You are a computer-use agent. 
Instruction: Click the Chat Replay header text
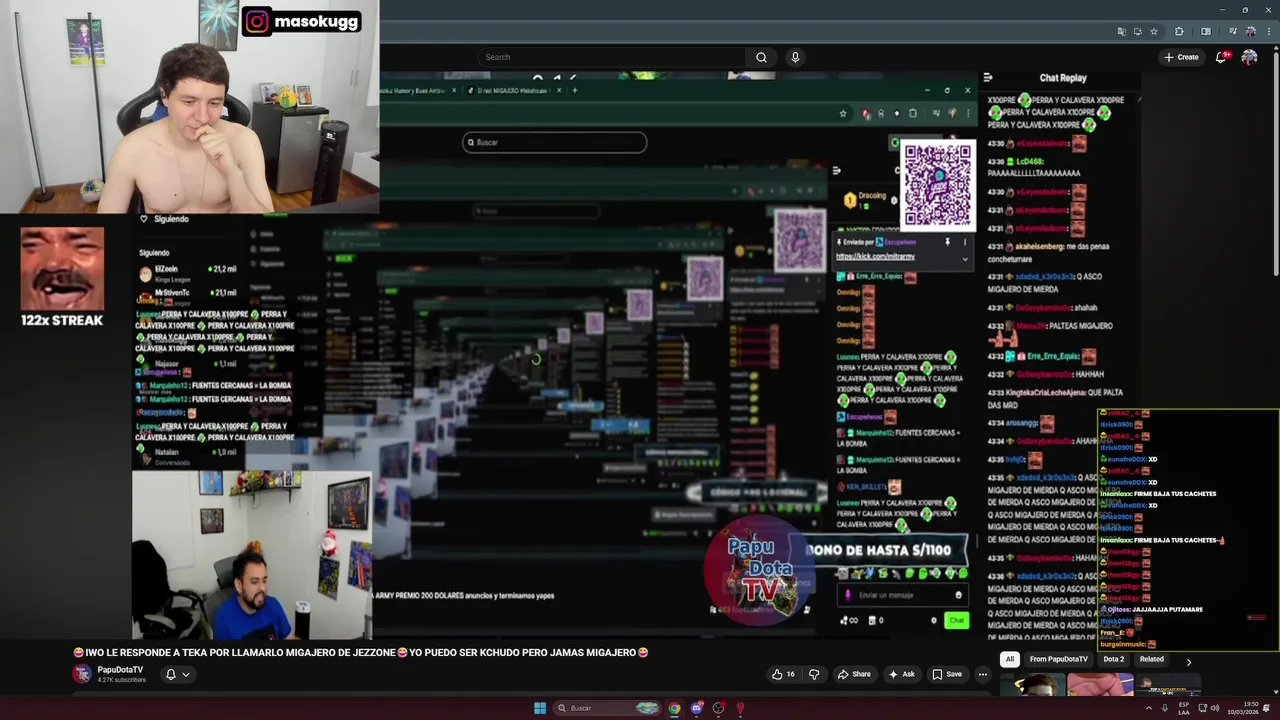coord(1063,77)
